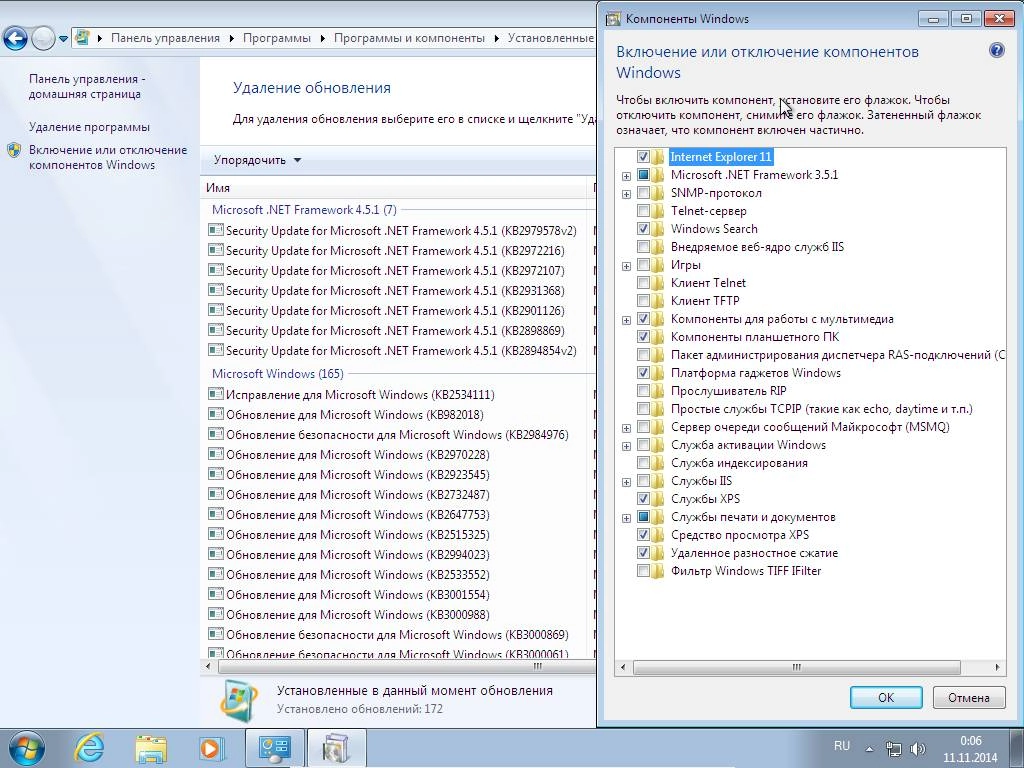Select Security Update KB2931368 entry

pyautogui.click(x=394, y=291)
